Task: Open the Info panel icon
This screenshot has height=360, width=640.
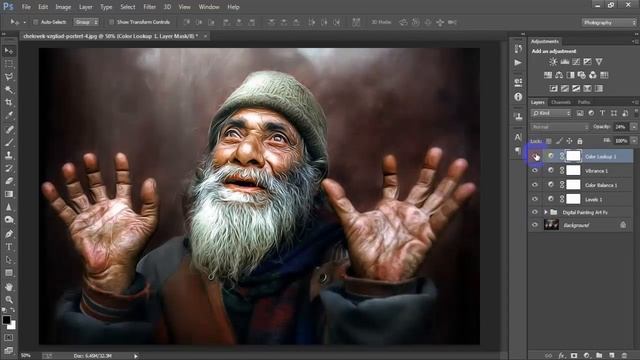Action: click(x=518, y=97)
